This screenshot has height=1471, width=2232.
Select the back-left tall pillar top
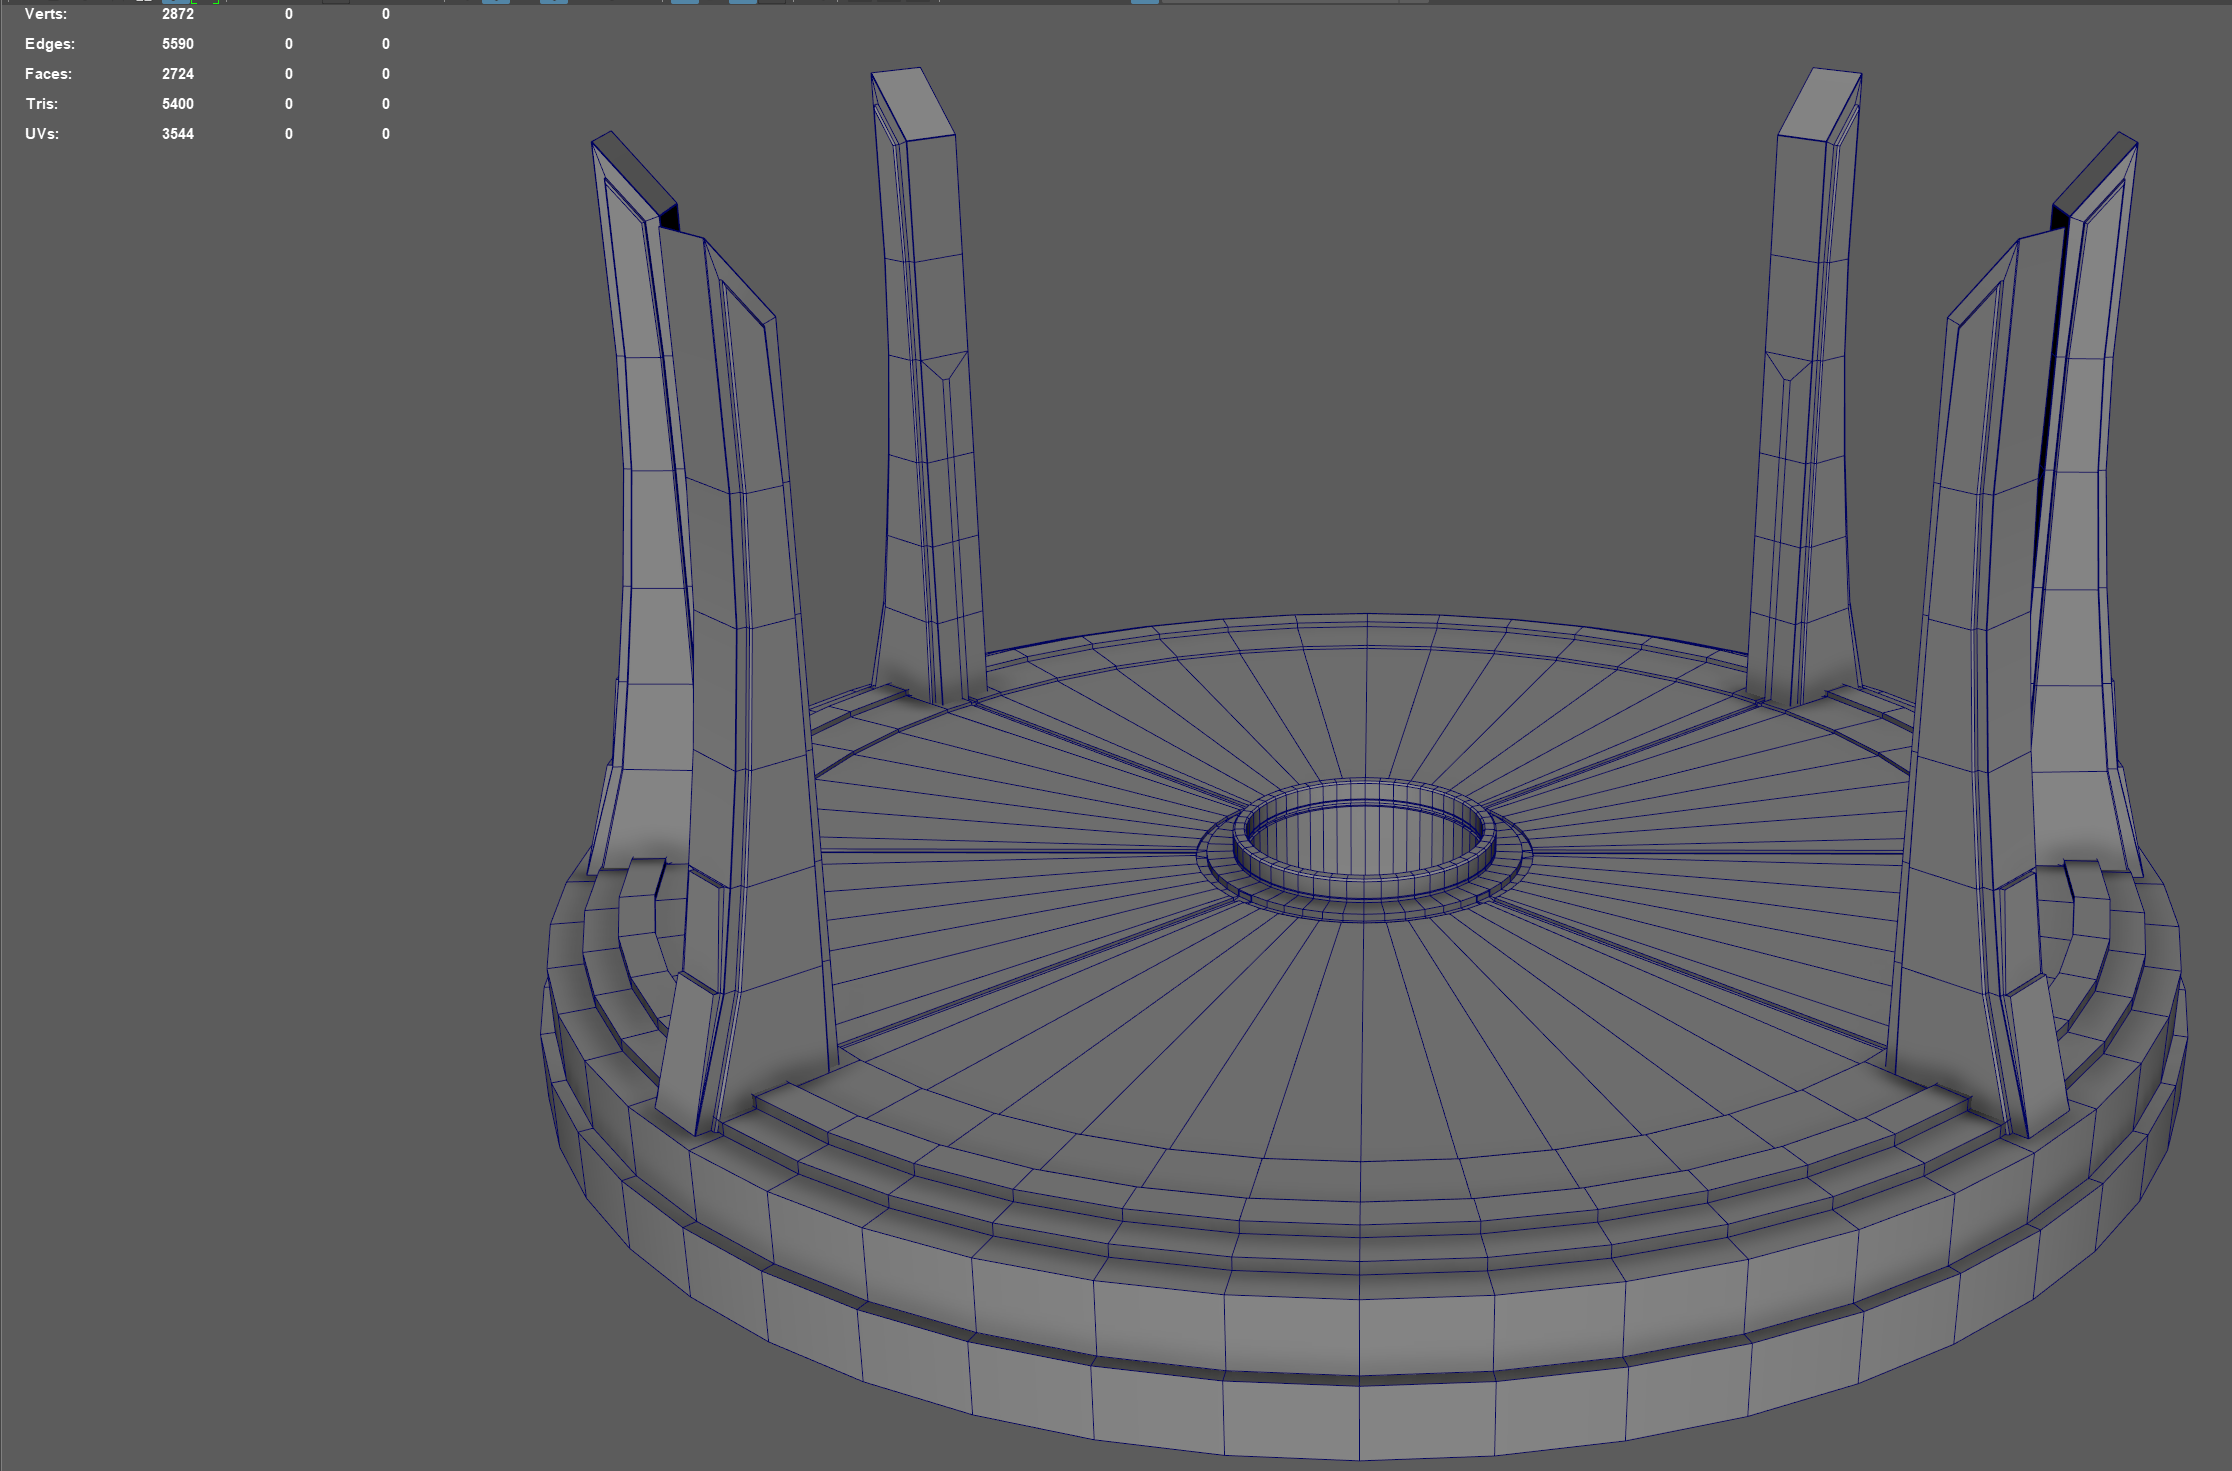click(x=915, y=103)
